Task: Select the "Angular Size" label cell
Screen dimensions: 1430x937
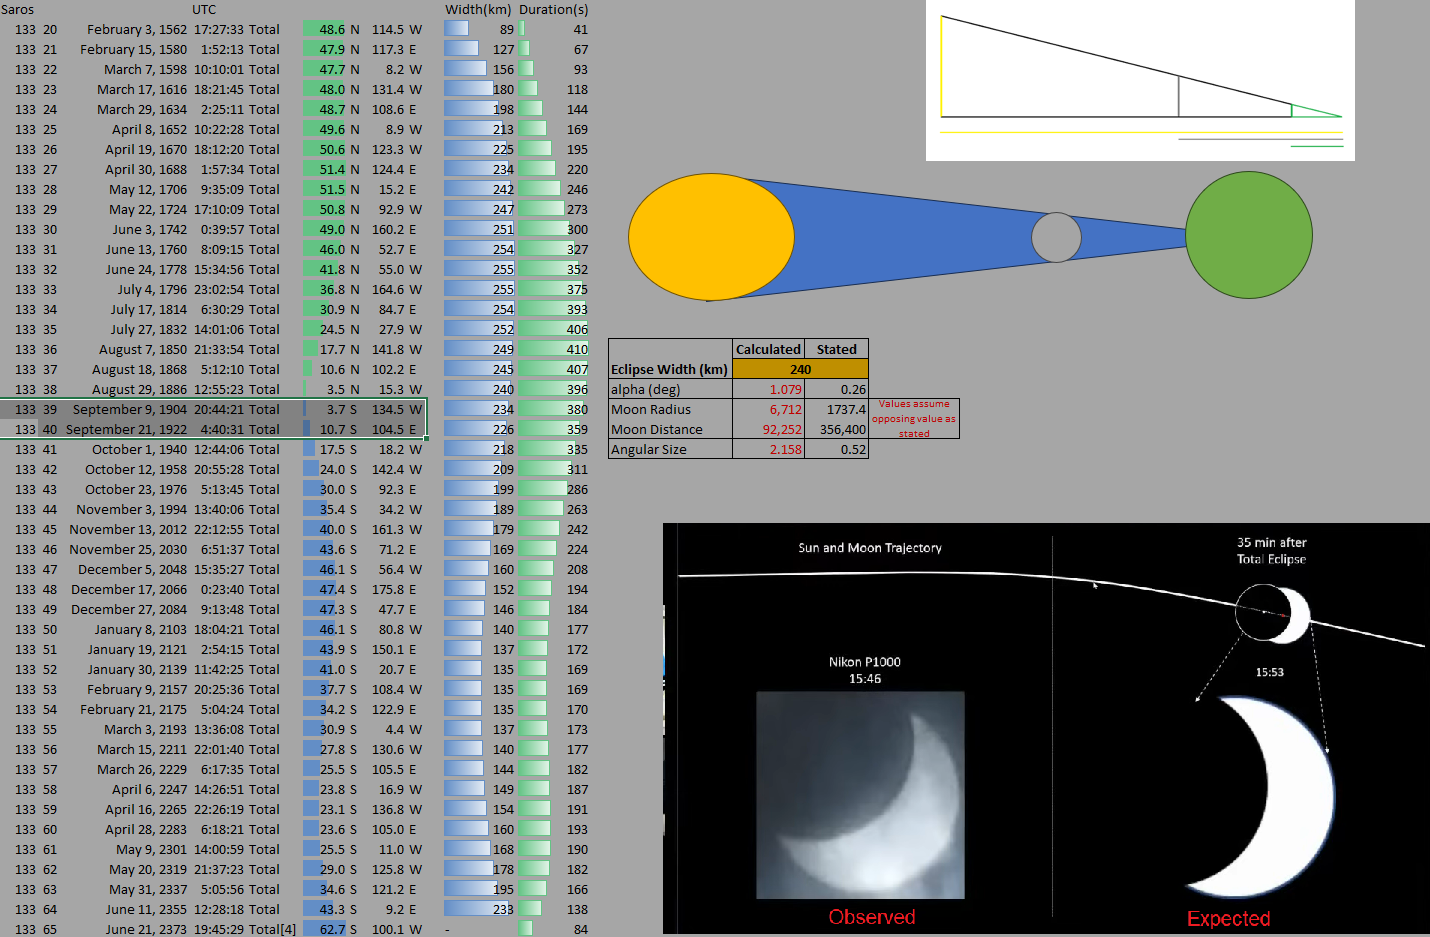Action: click(x=670, y=449)
